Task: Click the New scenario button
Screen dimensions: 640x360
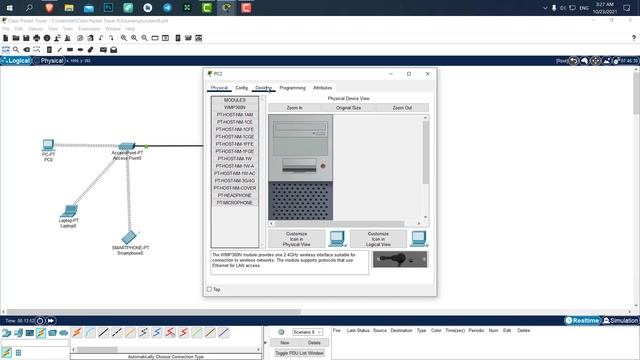Action: coord(284,343)
